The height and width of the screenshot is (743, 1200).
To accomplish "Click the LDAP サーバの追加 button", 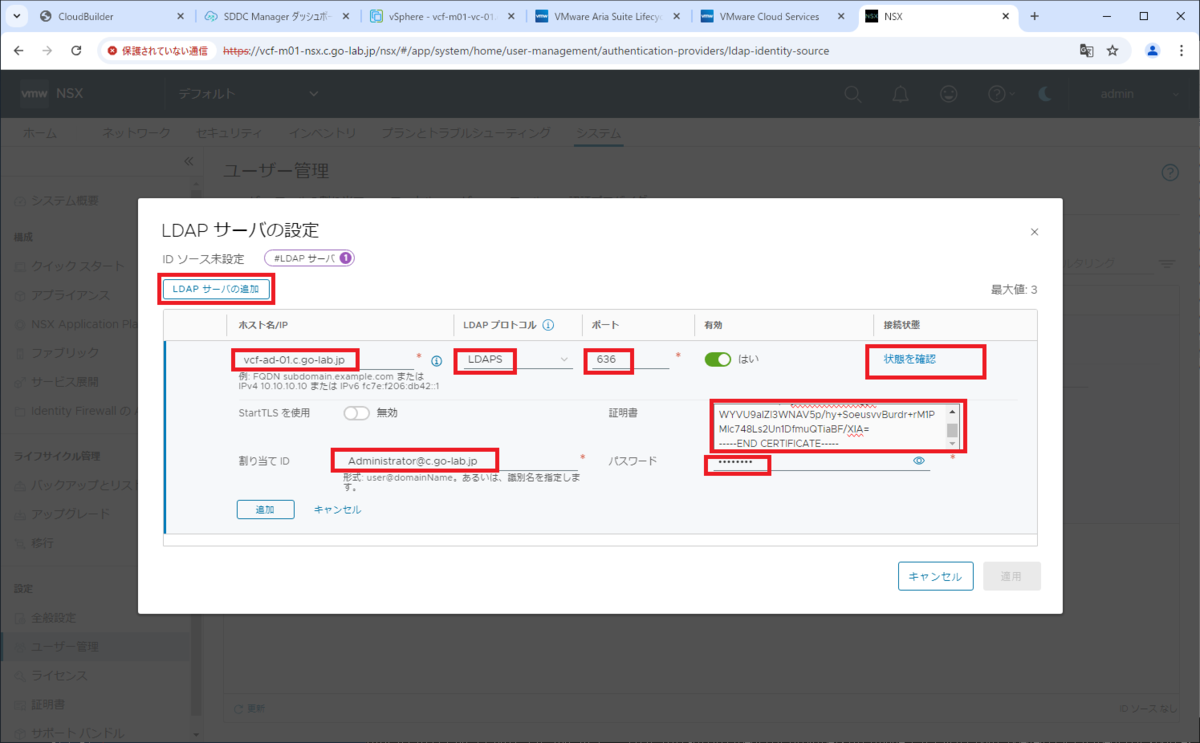I will point(216,289).
